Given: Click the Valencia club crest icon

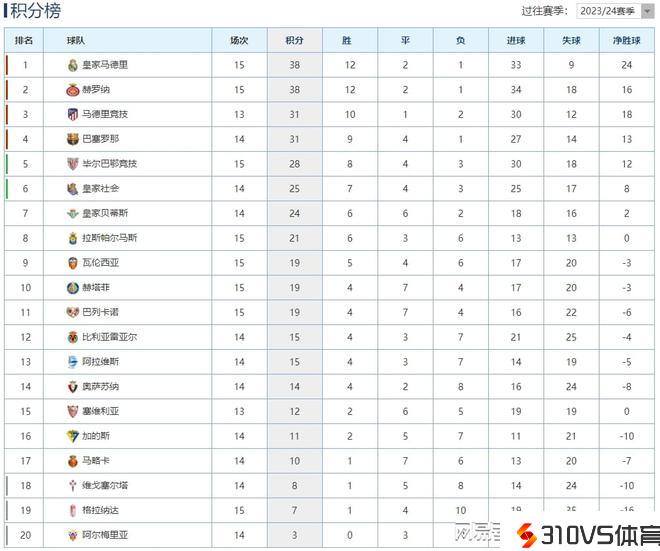Looking at the screenshot, I should pos(72,263).
